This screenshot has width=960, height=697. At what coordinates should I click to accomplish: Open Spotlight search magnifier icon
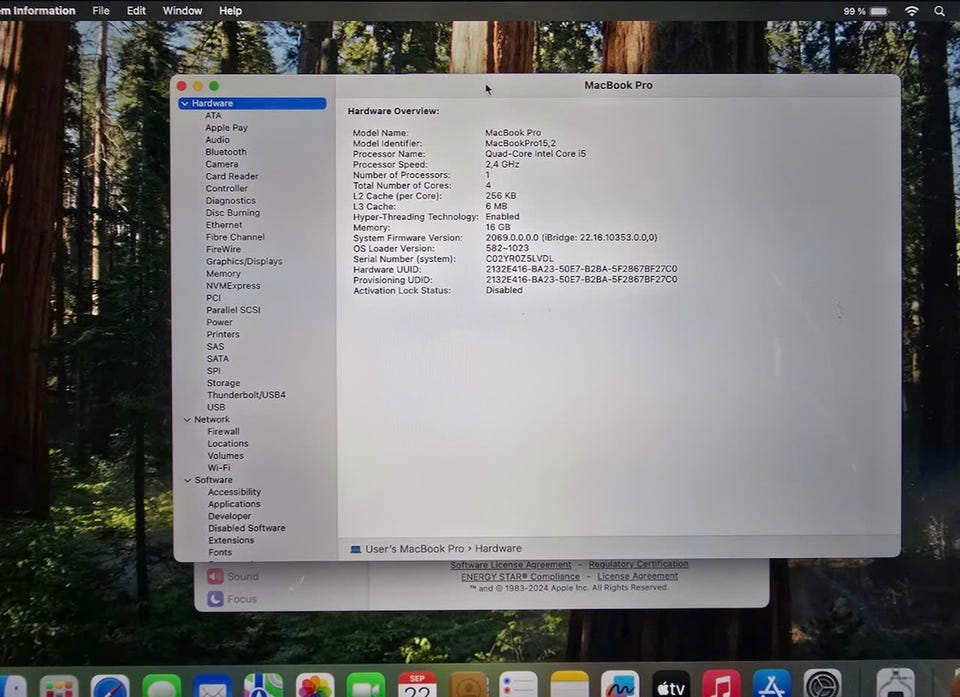(x=940, y=11)
